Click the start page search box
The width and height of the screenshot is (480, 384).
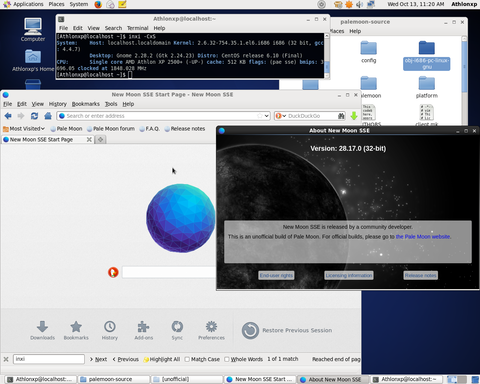tap(169, 272)
